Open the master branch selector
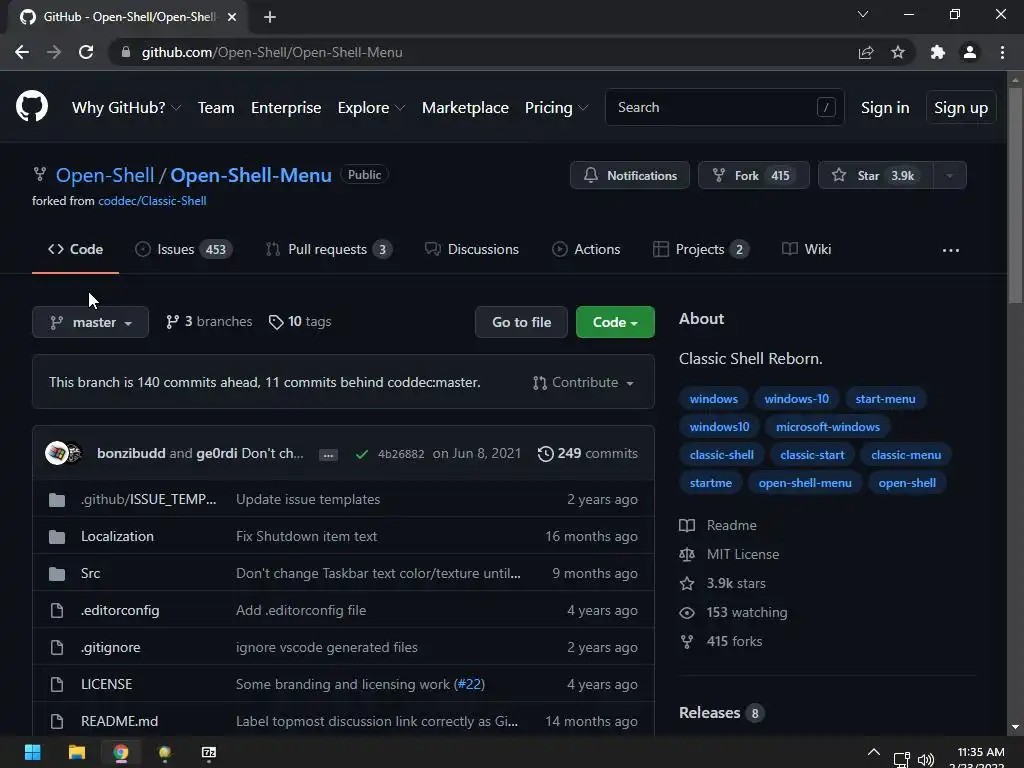The image size is (1024, 768). 90,322
